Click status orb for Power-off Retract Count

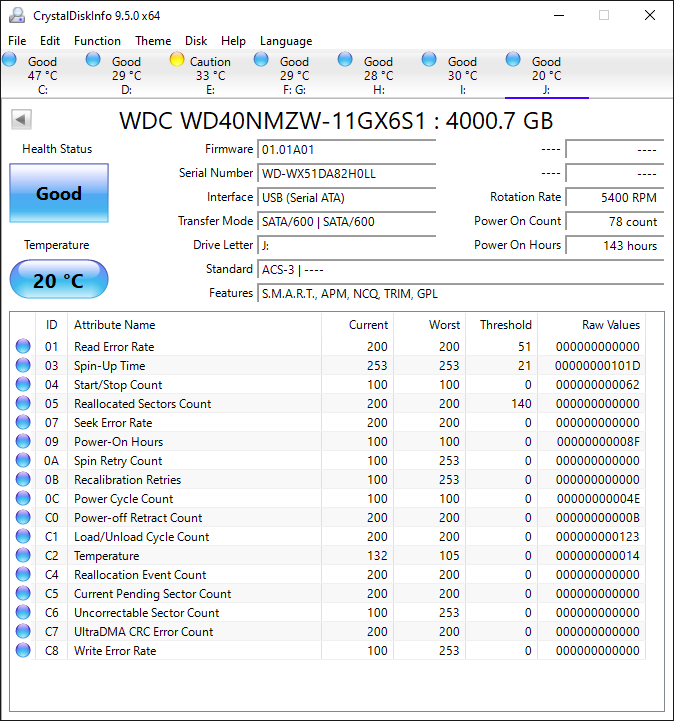(x=23, y=517)
